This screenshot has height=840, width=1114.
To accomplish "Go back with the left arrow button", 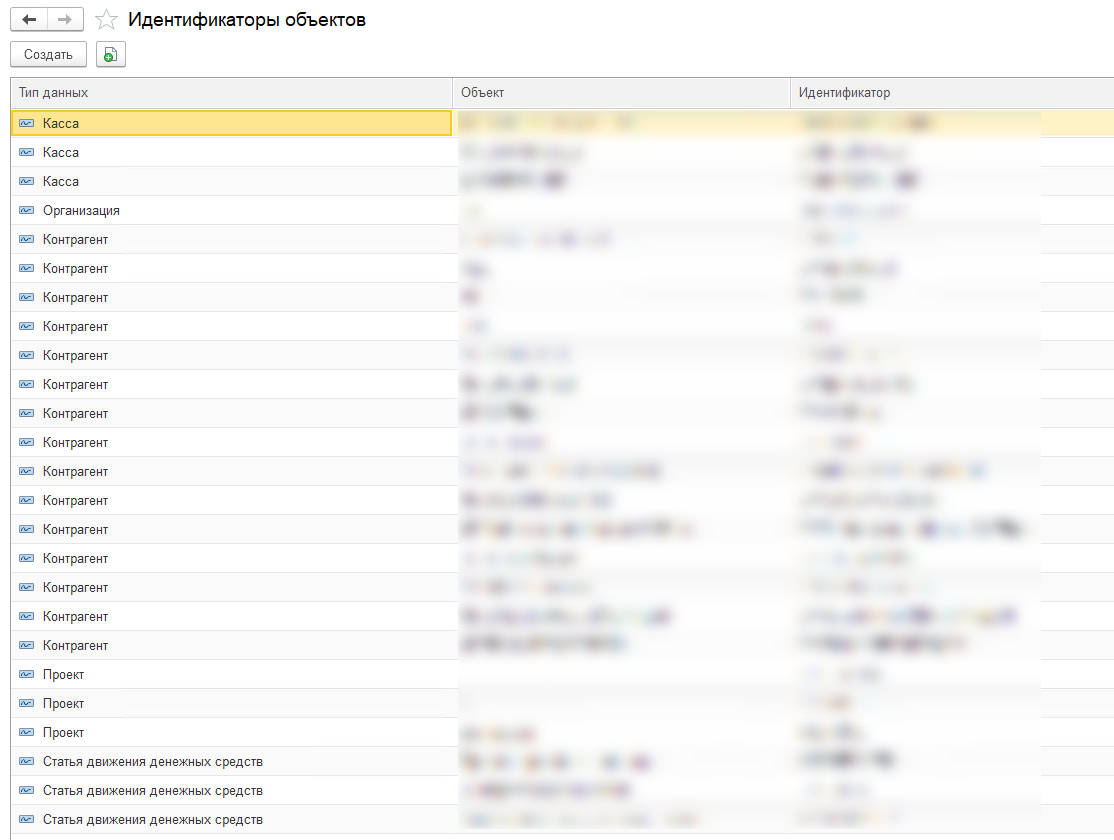I will [x=29, y=19].
